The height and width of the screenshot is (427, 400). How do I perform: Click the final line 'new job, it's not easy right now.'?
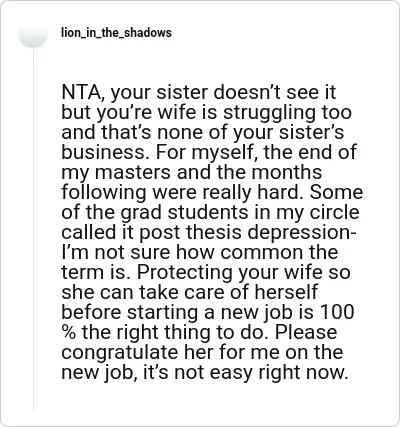tap(205, 372)
